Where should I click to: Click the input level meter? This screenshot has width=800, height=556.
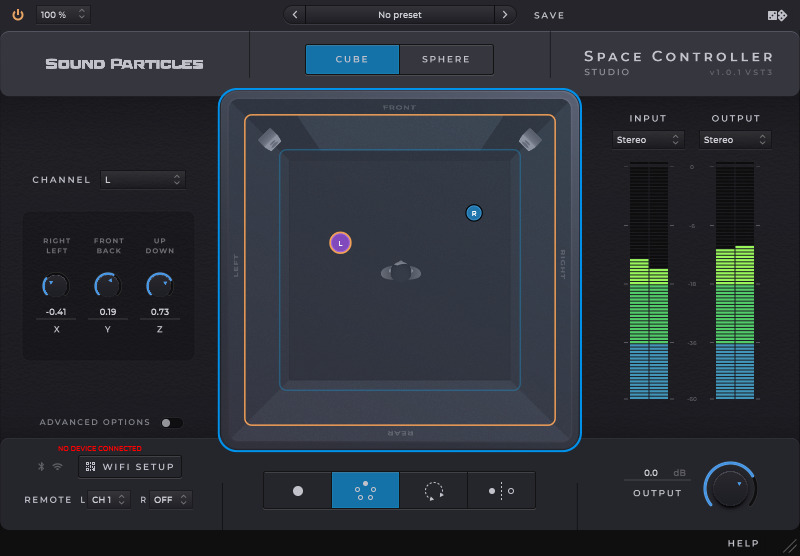click(648, 281)
